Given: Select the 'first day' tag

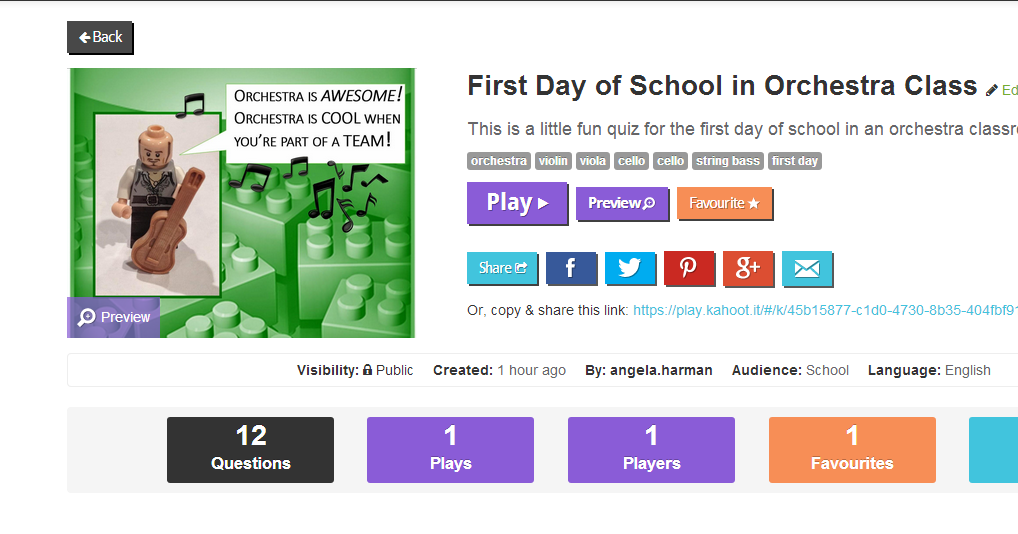Looking at the screenshot, I should 795,161.
